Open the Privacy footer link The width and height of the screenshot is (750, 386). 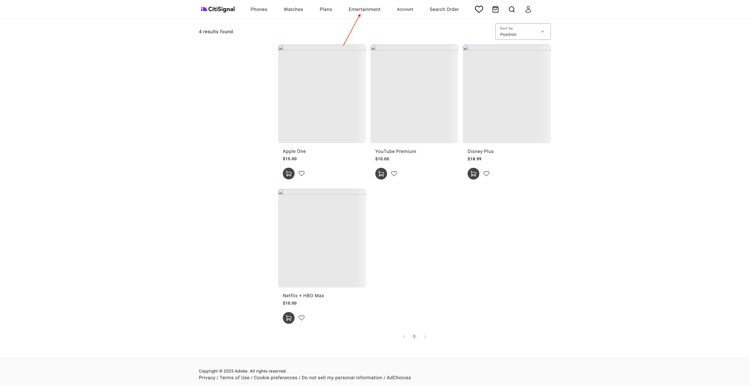click(x=207, y=378)
